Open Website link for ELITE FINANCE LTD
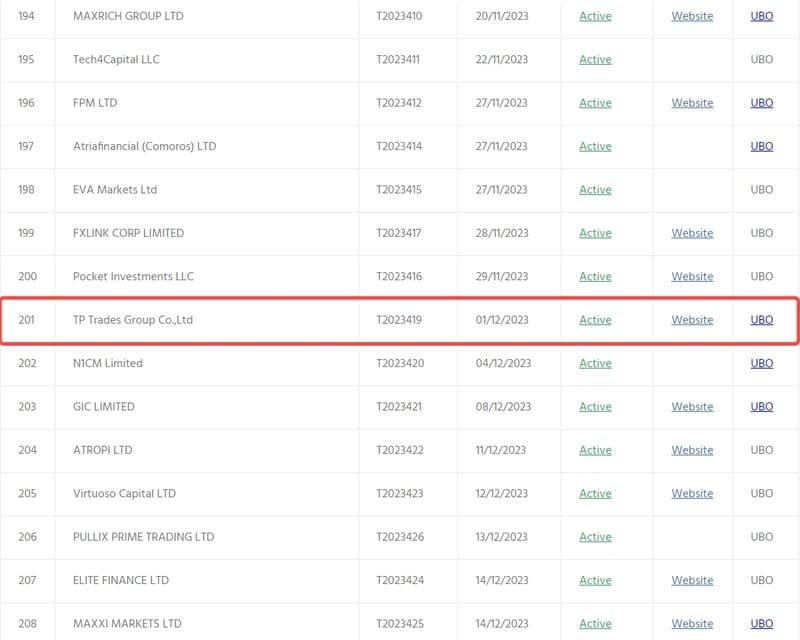Screen dimensions: 800x640 [692, 580]
